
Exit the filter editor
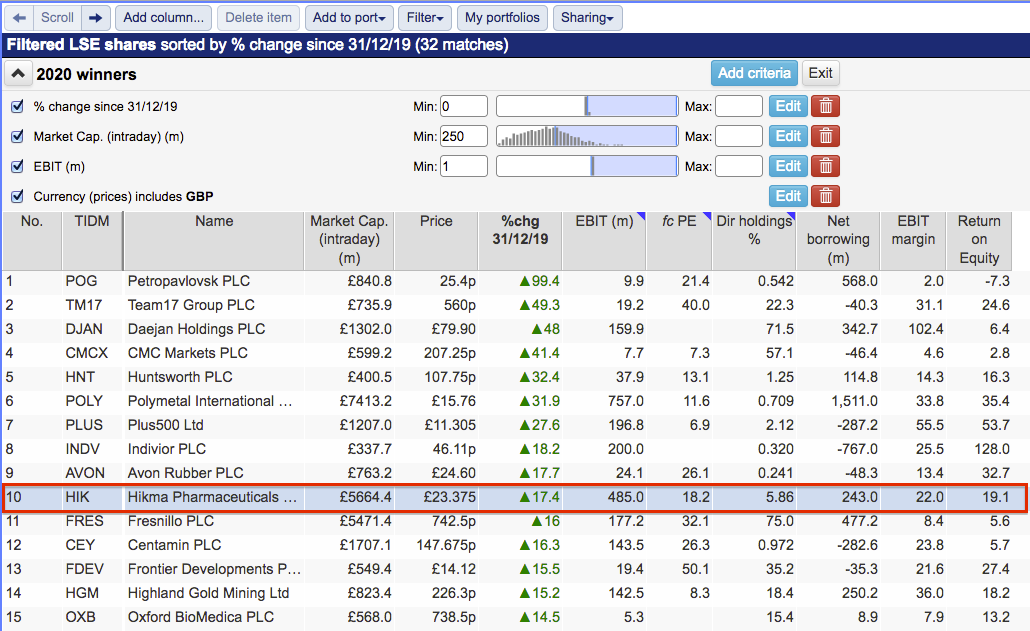[820, 73]
